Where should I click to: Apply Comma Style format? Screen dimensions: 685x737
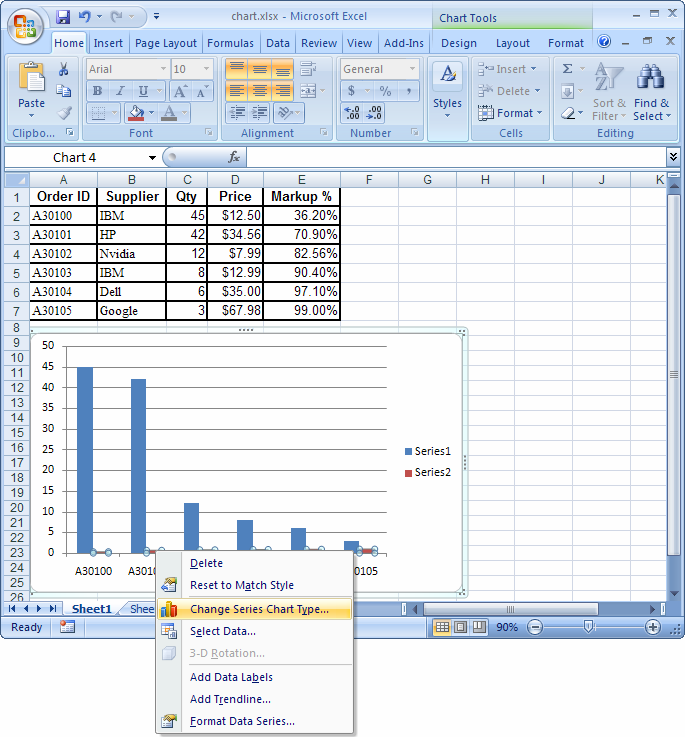click(x=409, y=91)
